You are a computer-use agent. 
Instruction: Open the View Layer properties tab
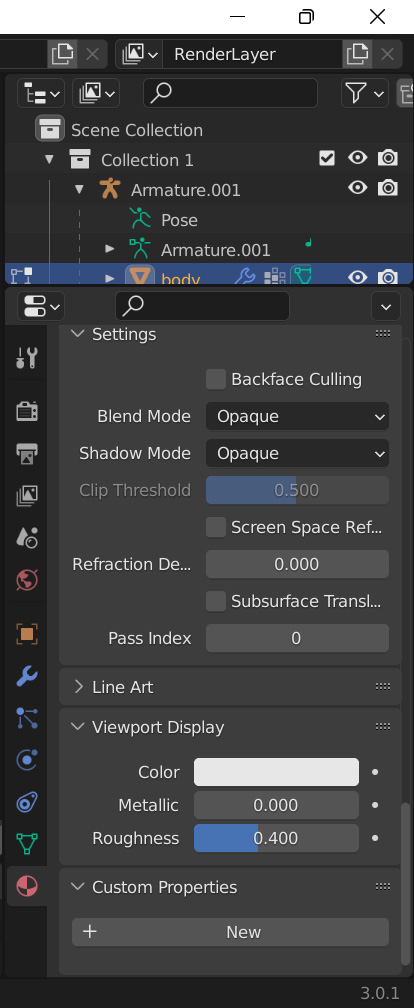27,495
